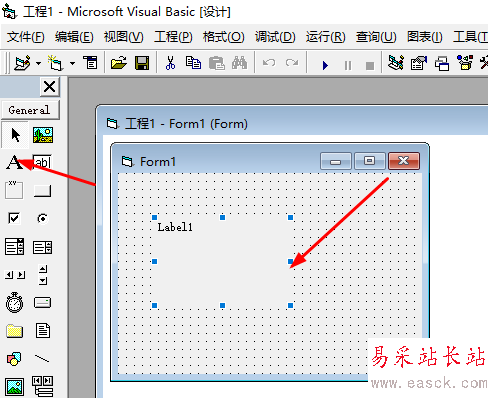Open the 编辑(E) menu

coord(74,37)
